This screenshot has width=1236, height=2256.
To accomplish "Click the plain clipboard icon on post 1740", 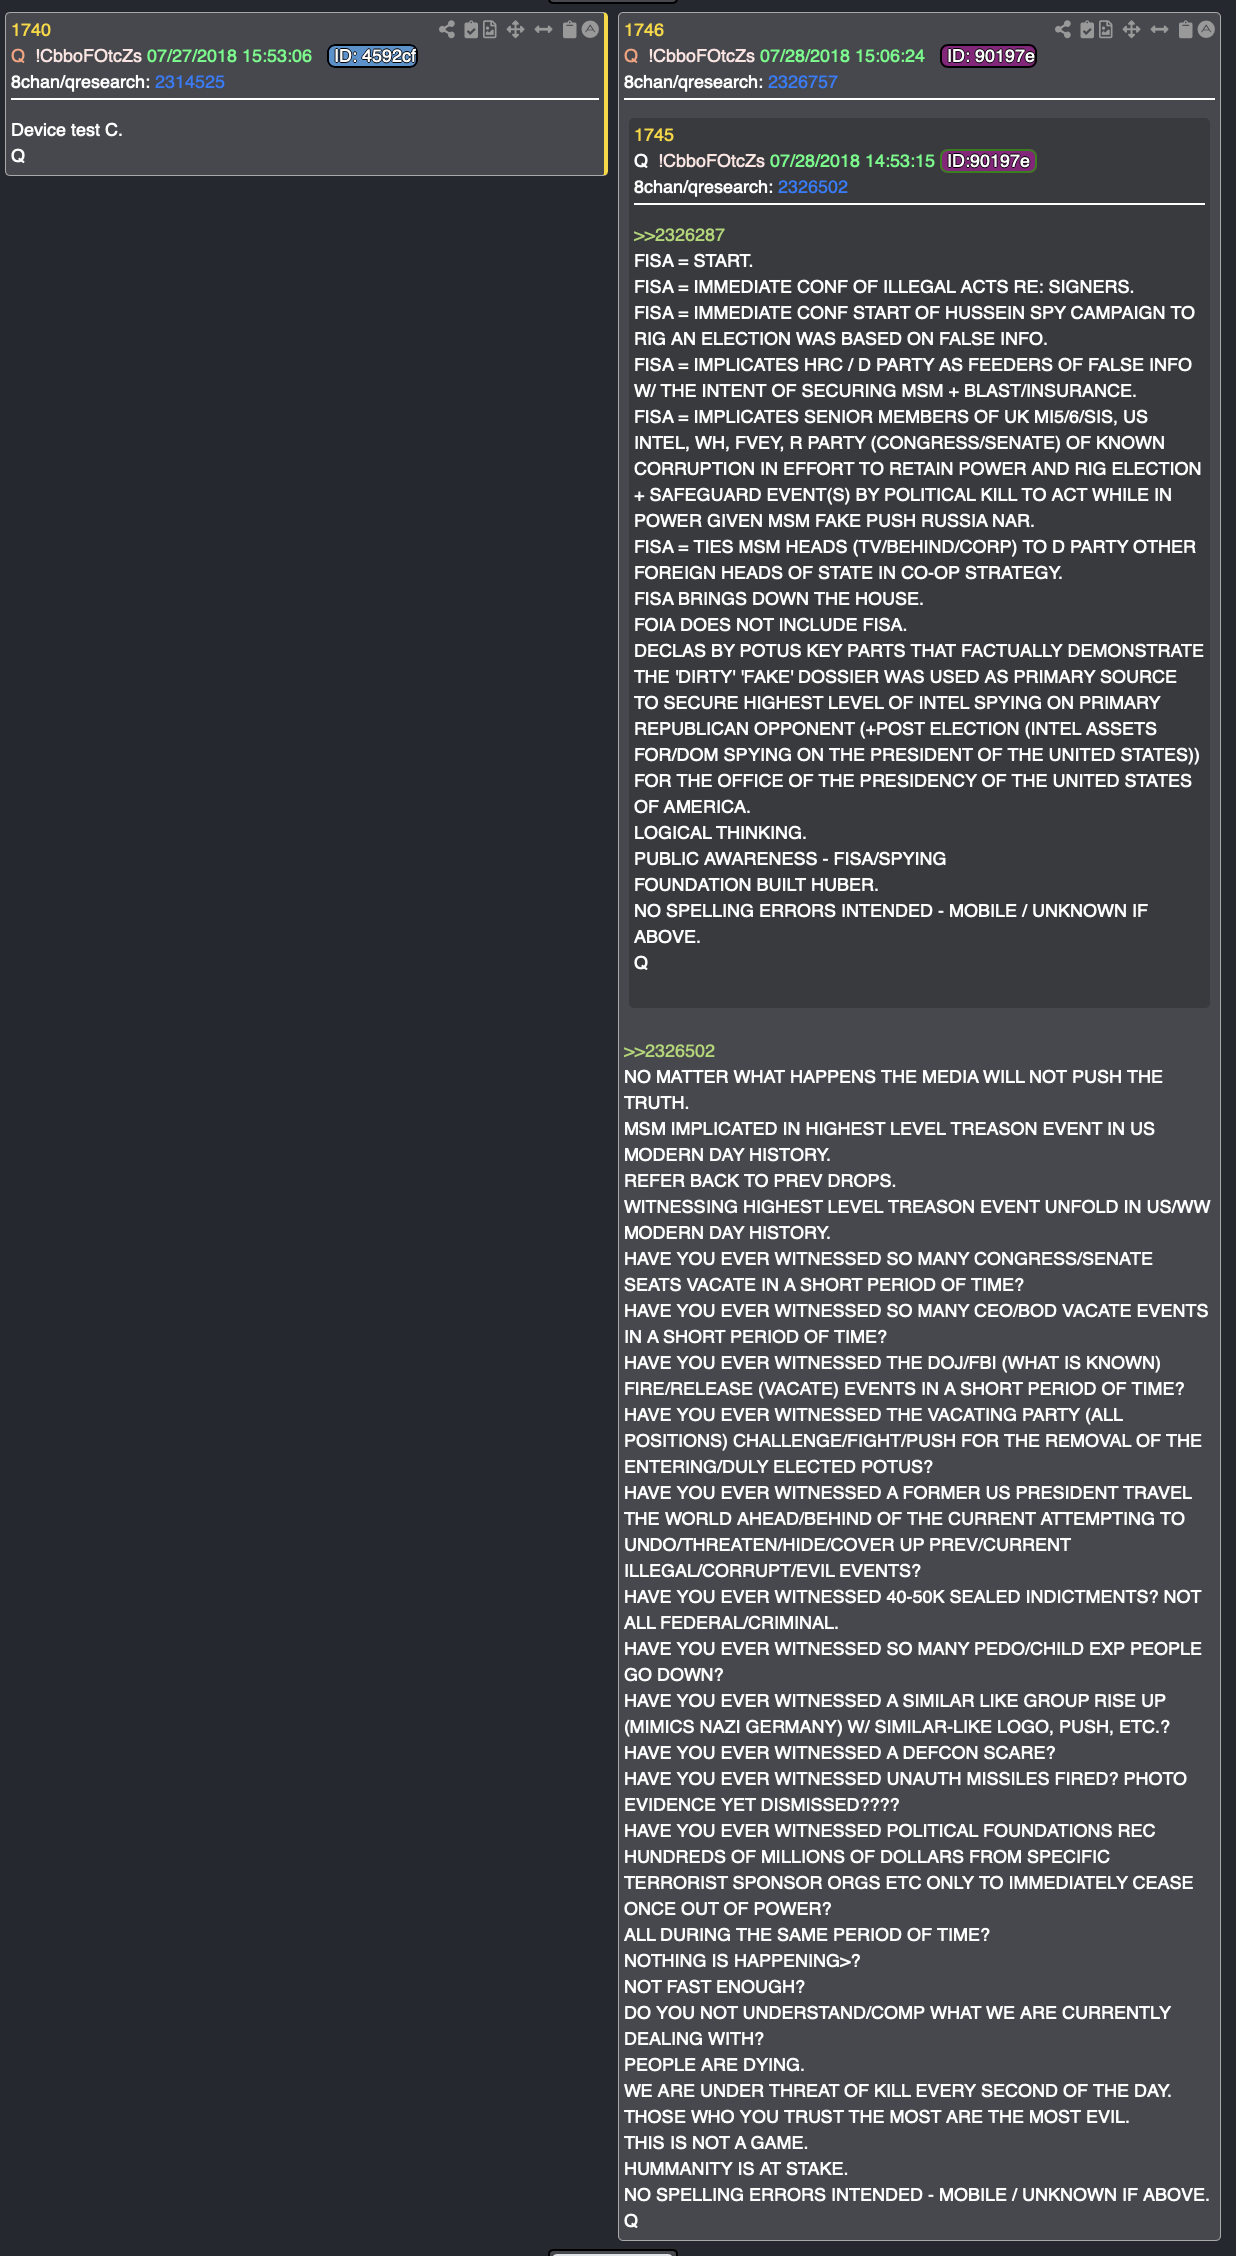I will (x=569, y=30).
